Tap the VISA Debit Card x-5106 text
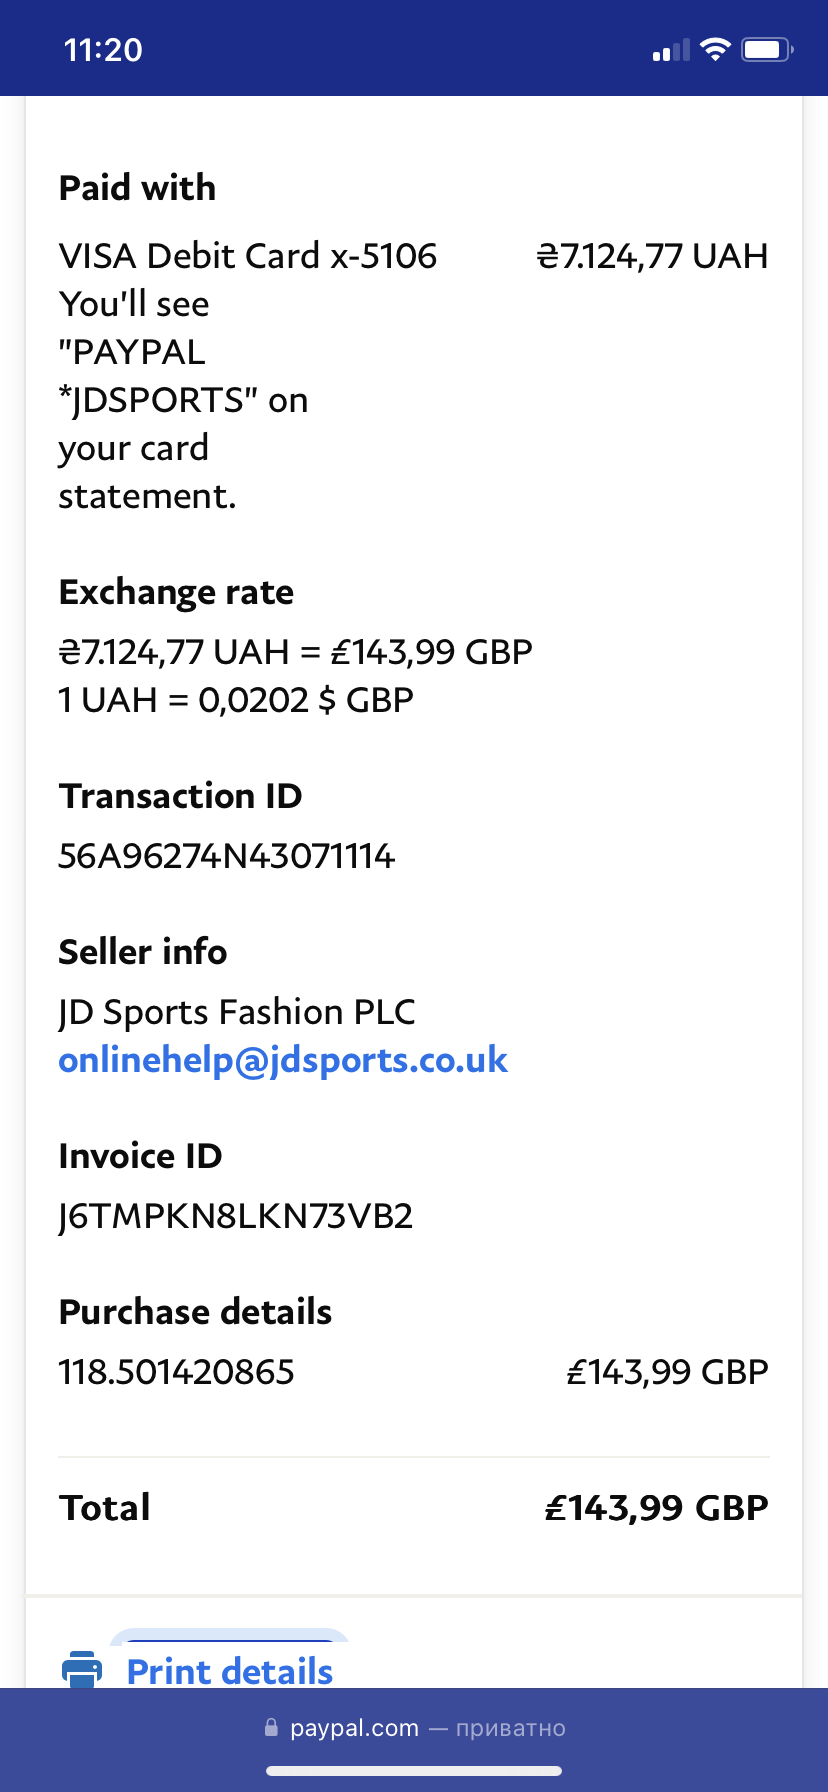828x1792 pixels. coord(248,256)
